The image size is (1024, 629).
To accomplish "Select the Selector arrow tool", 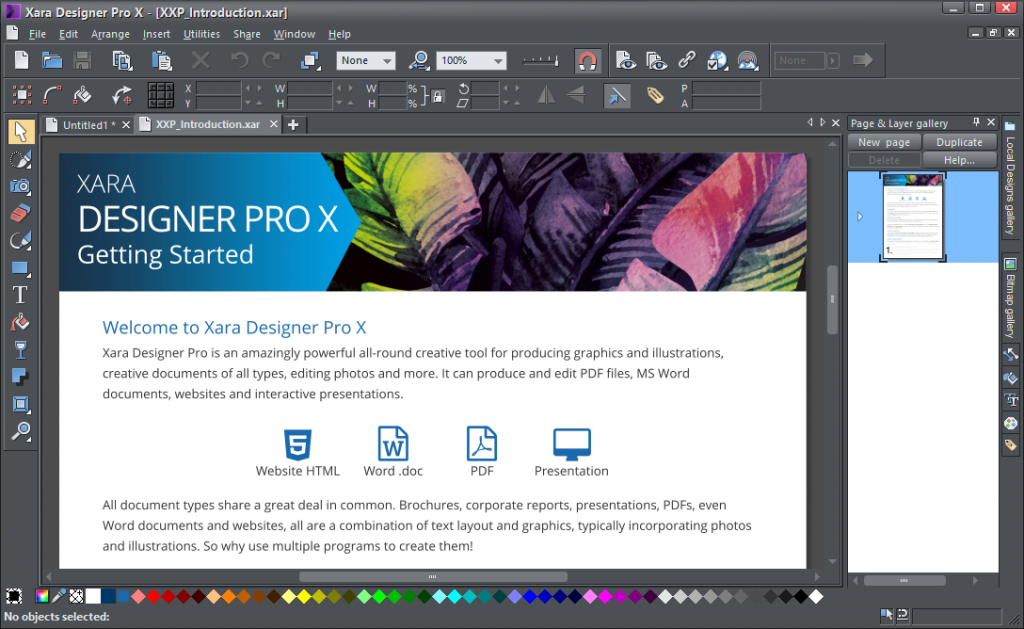I will (x=20, y=132).
